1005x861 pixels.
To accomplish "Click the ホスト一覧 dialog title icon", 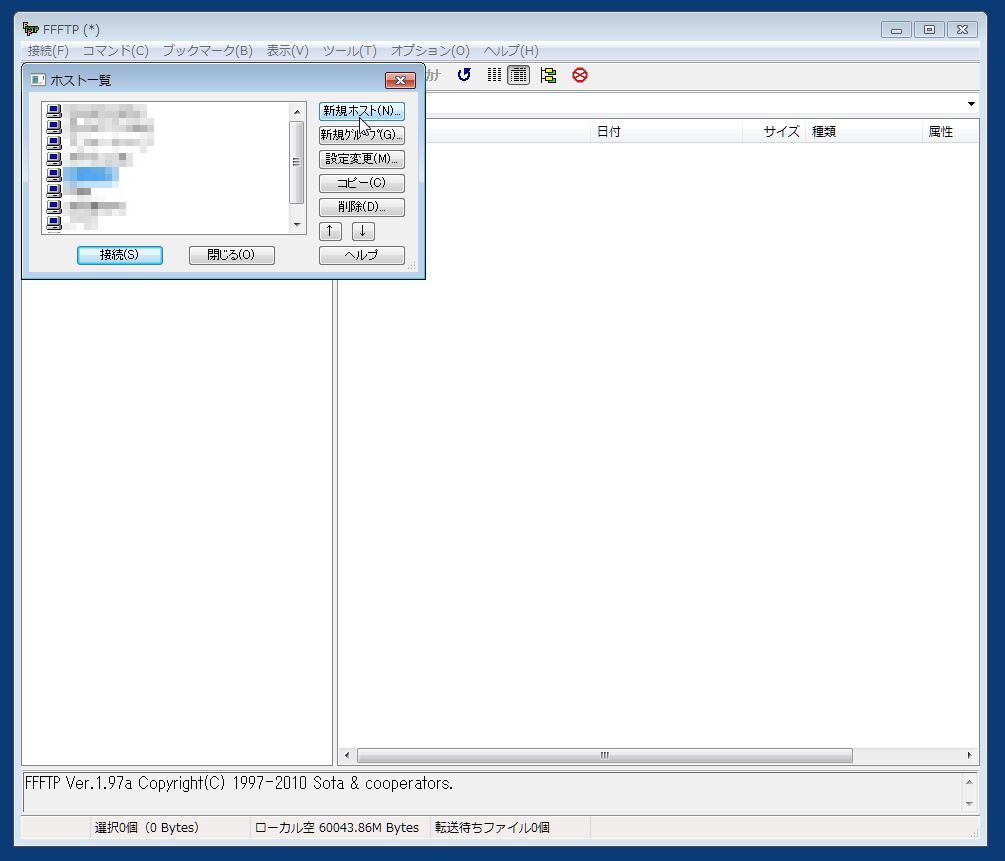I will pos(38,79).
